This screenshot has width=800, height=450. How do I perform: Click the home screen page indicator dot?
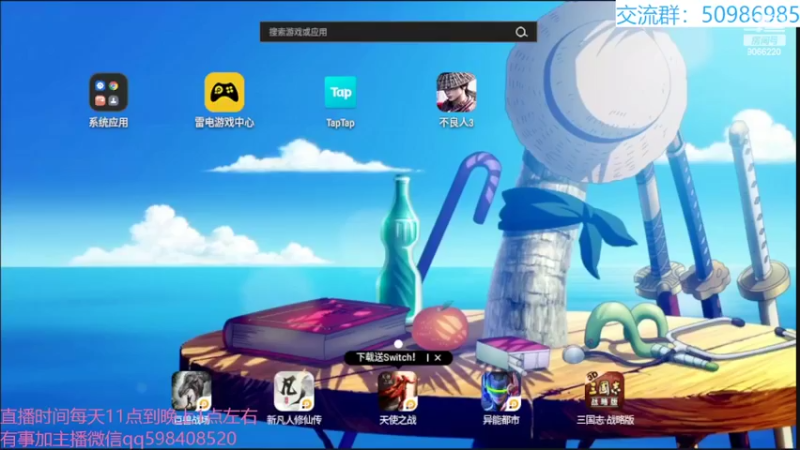(x=398, y=344)
